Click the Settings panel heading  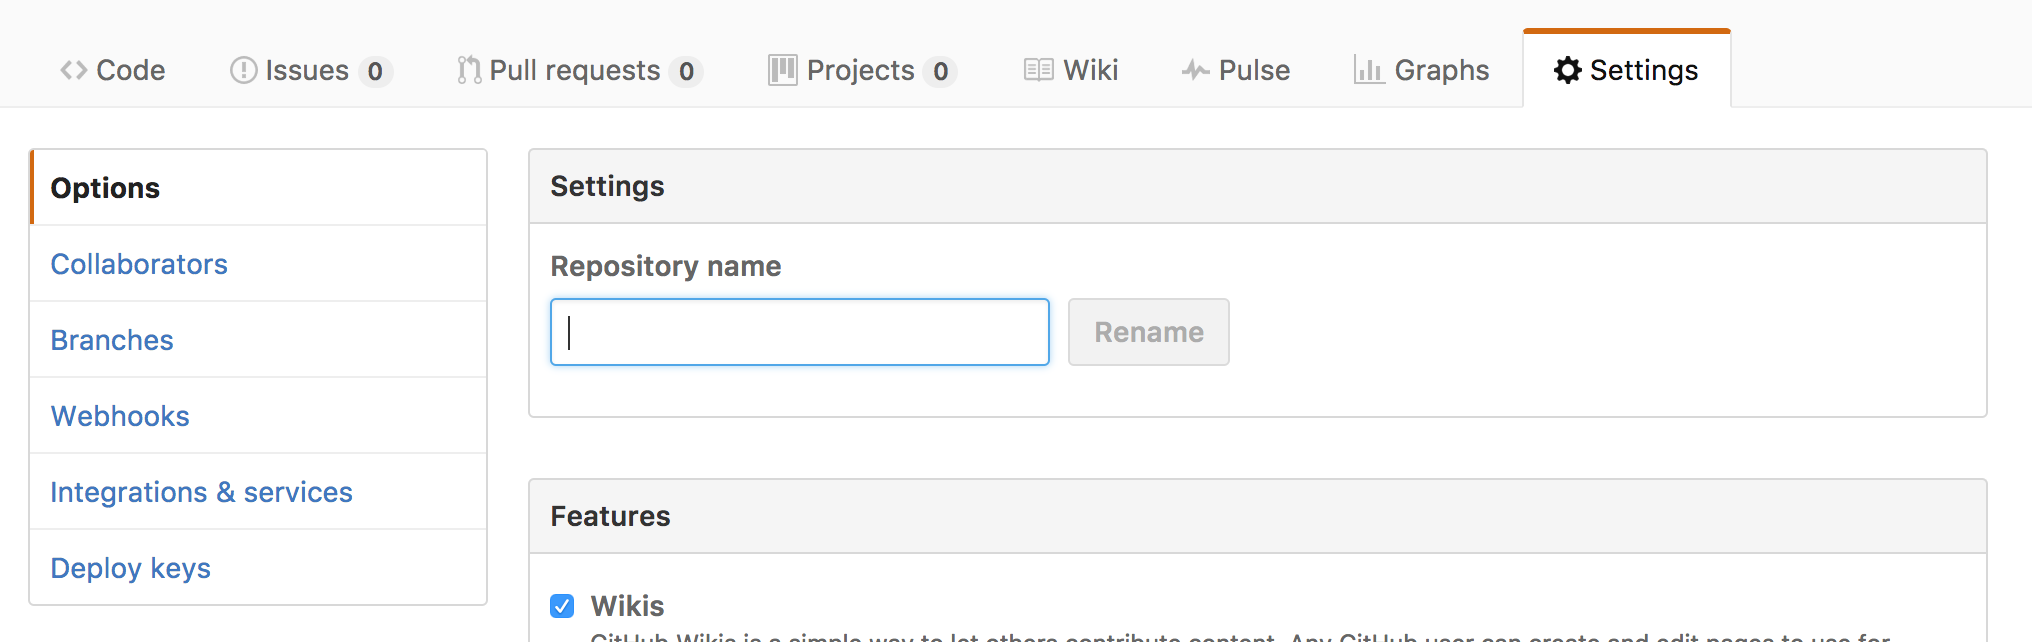click(x=607, y=186)
